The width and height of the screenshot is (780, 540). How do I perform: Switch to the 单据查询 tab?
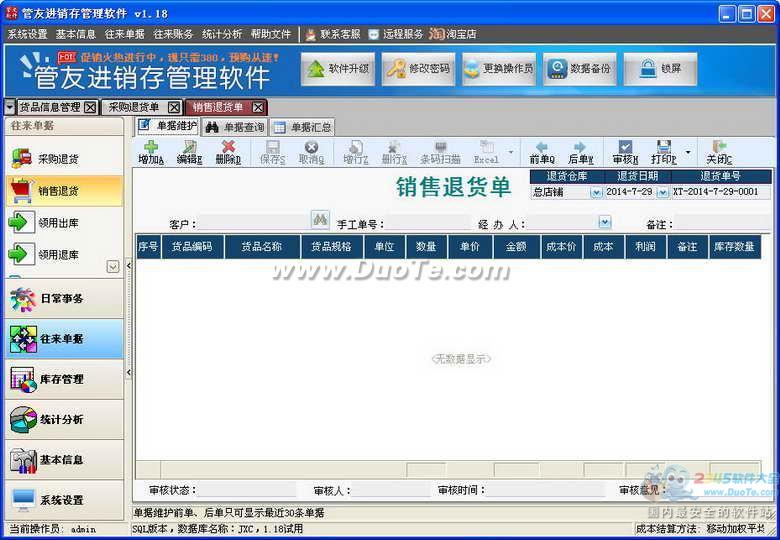tap(235, 127)
